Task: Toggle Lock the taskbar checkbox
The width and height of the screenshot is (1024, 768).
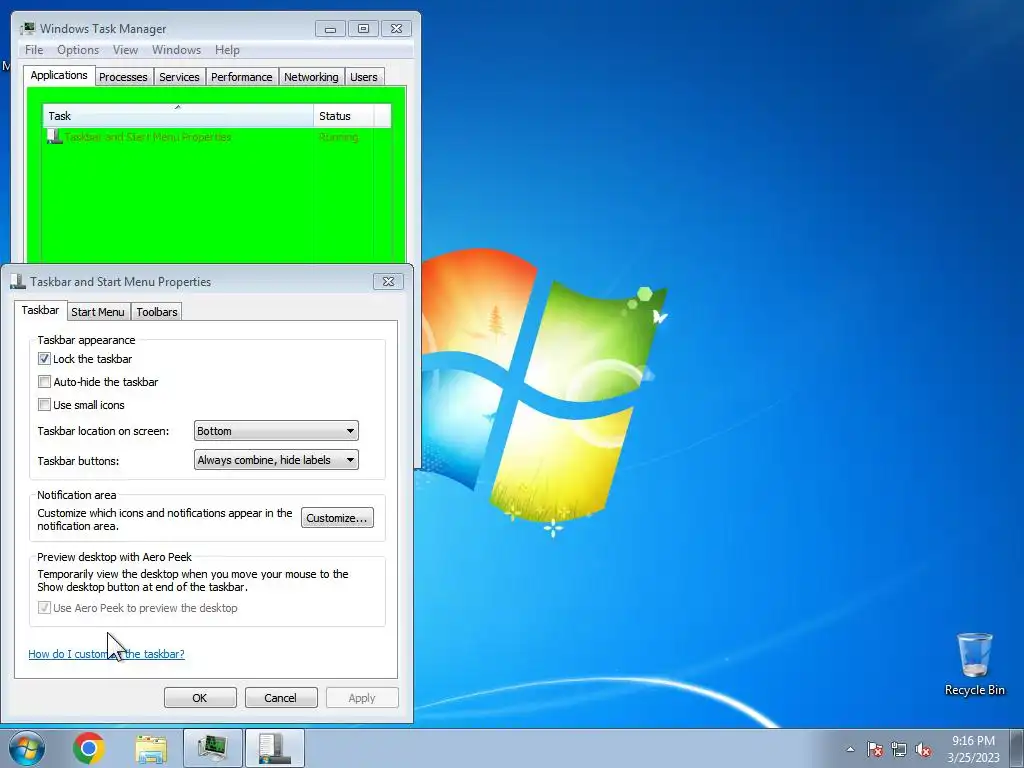Action: coord(44,359)
